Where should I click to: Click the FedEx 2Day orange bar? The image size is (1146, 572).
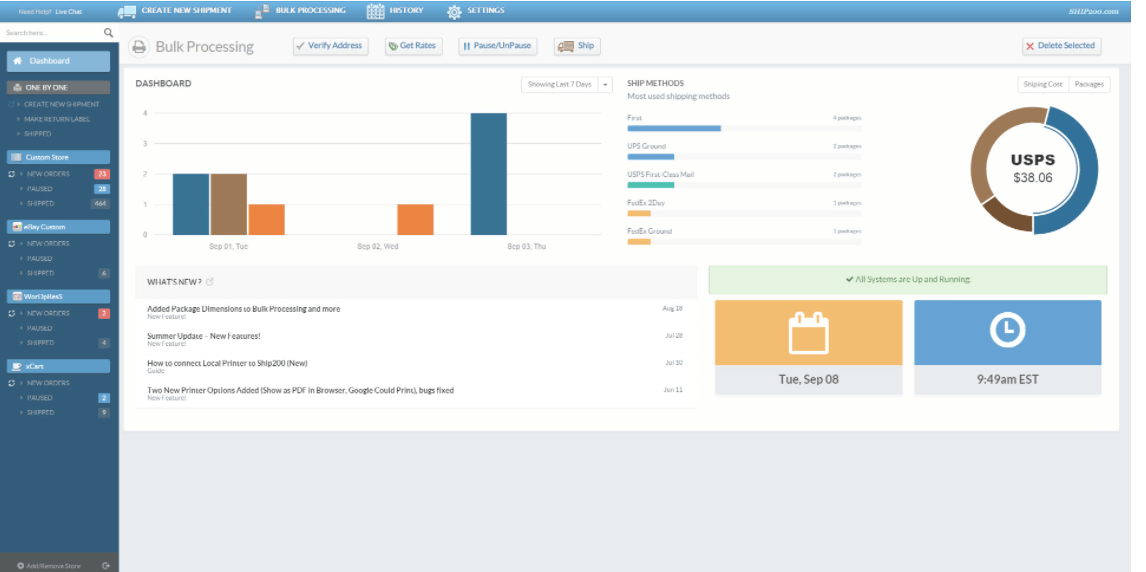639,213
